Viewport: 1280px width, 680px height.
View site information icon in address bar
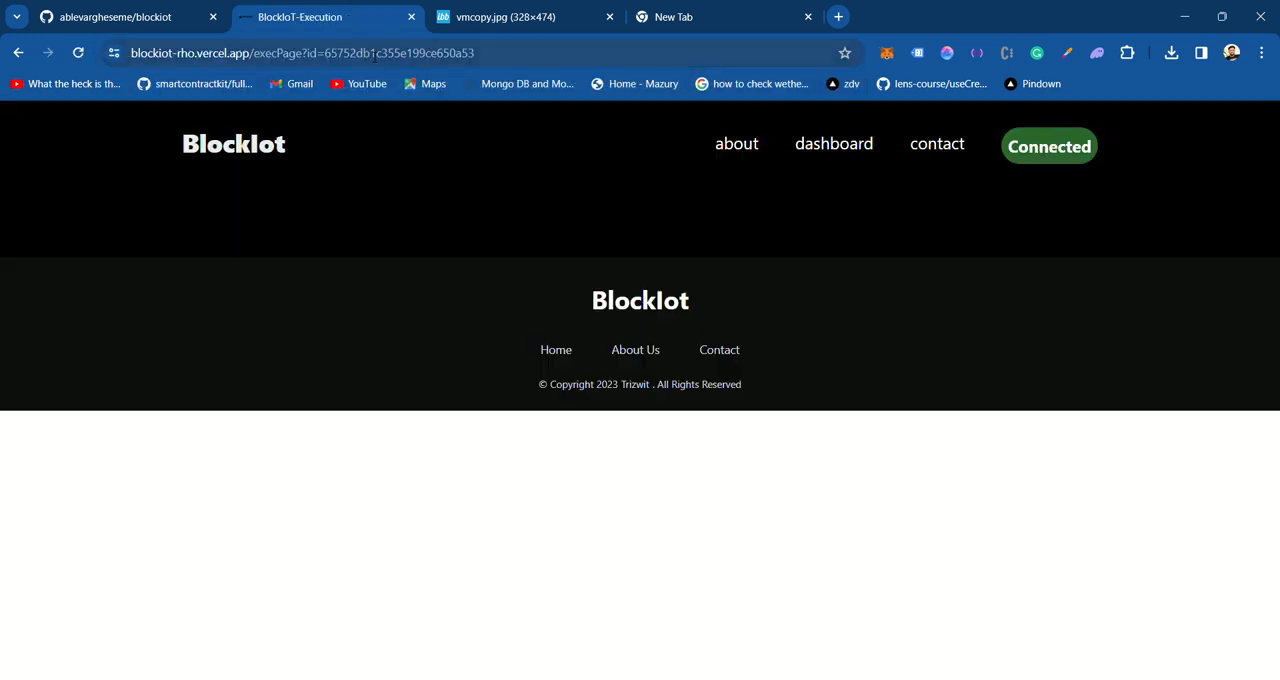tap(114, 53)
